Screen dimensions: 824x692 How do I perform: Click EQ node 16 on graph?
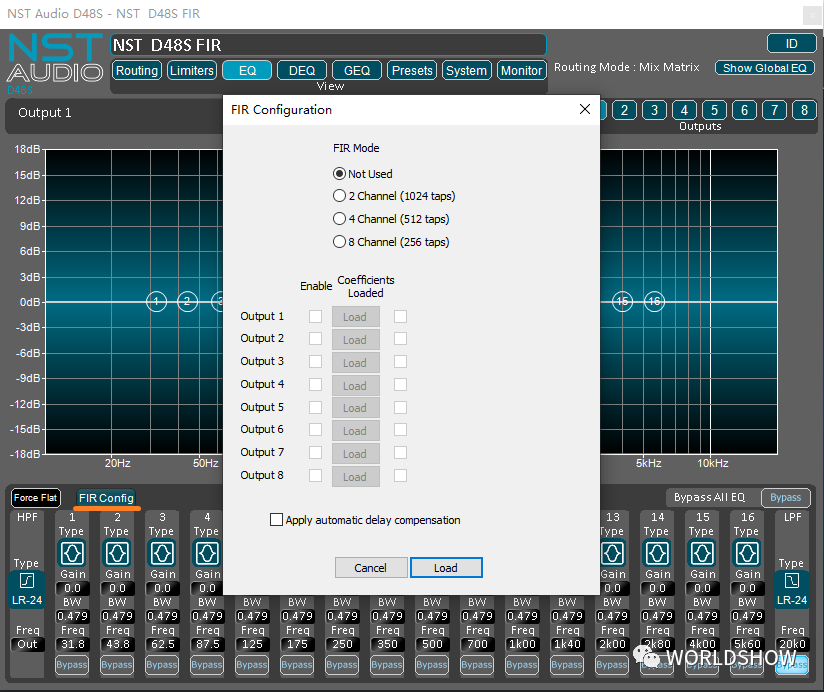(x=654, y=302)
